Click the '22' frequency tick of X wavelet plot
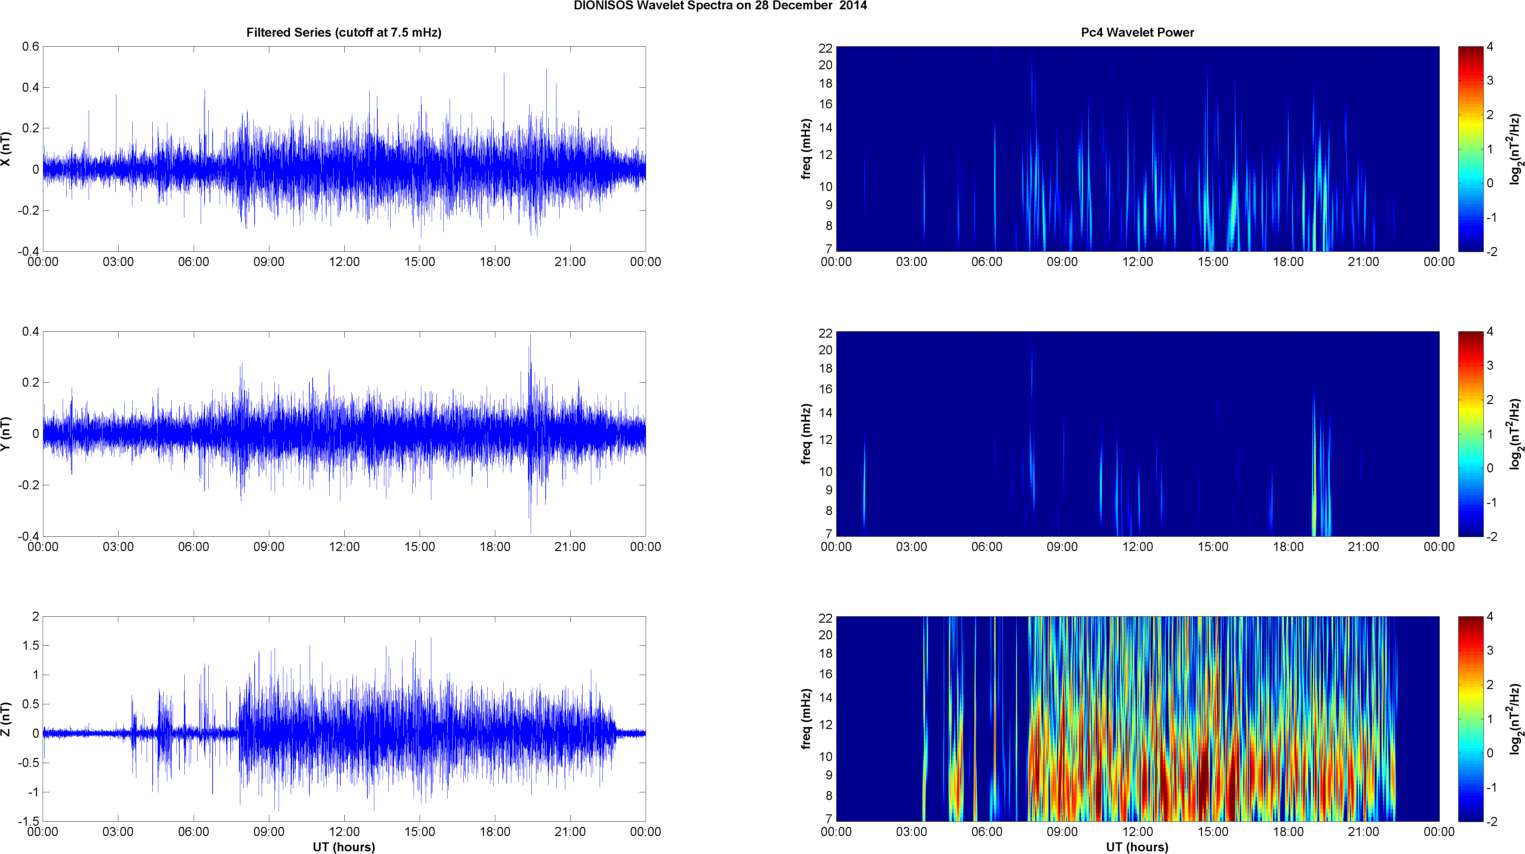Screen dimensions: 1525x854 click(826, 48)
